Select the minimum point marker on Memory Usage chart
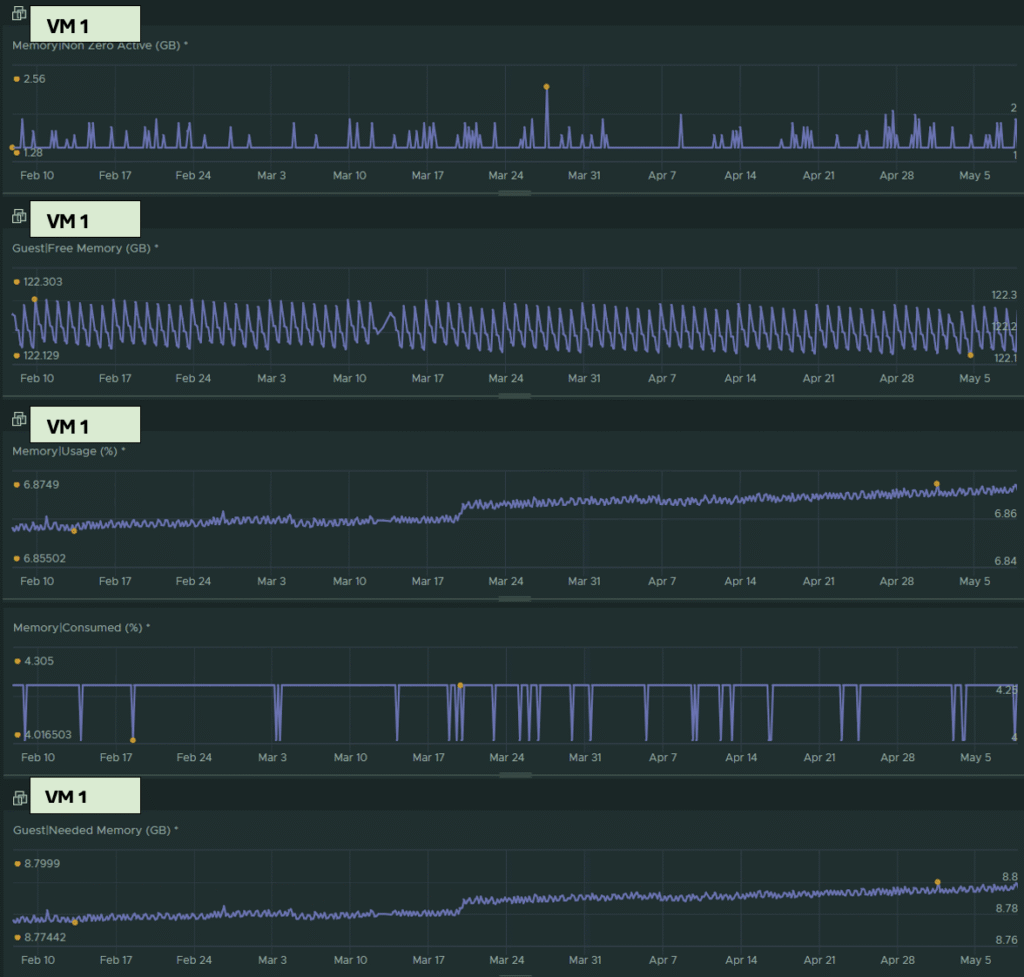The image size is (1024, 977). 74,531
